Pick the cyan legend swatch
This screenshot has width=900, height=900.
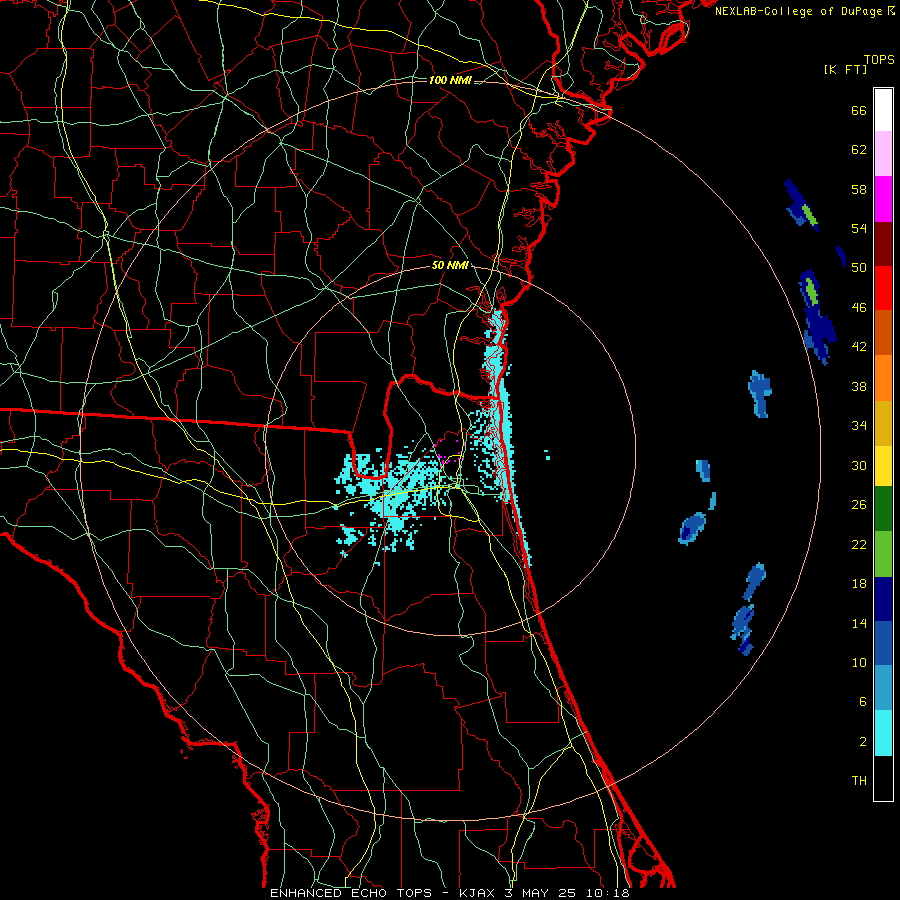(x=883, y=733)
